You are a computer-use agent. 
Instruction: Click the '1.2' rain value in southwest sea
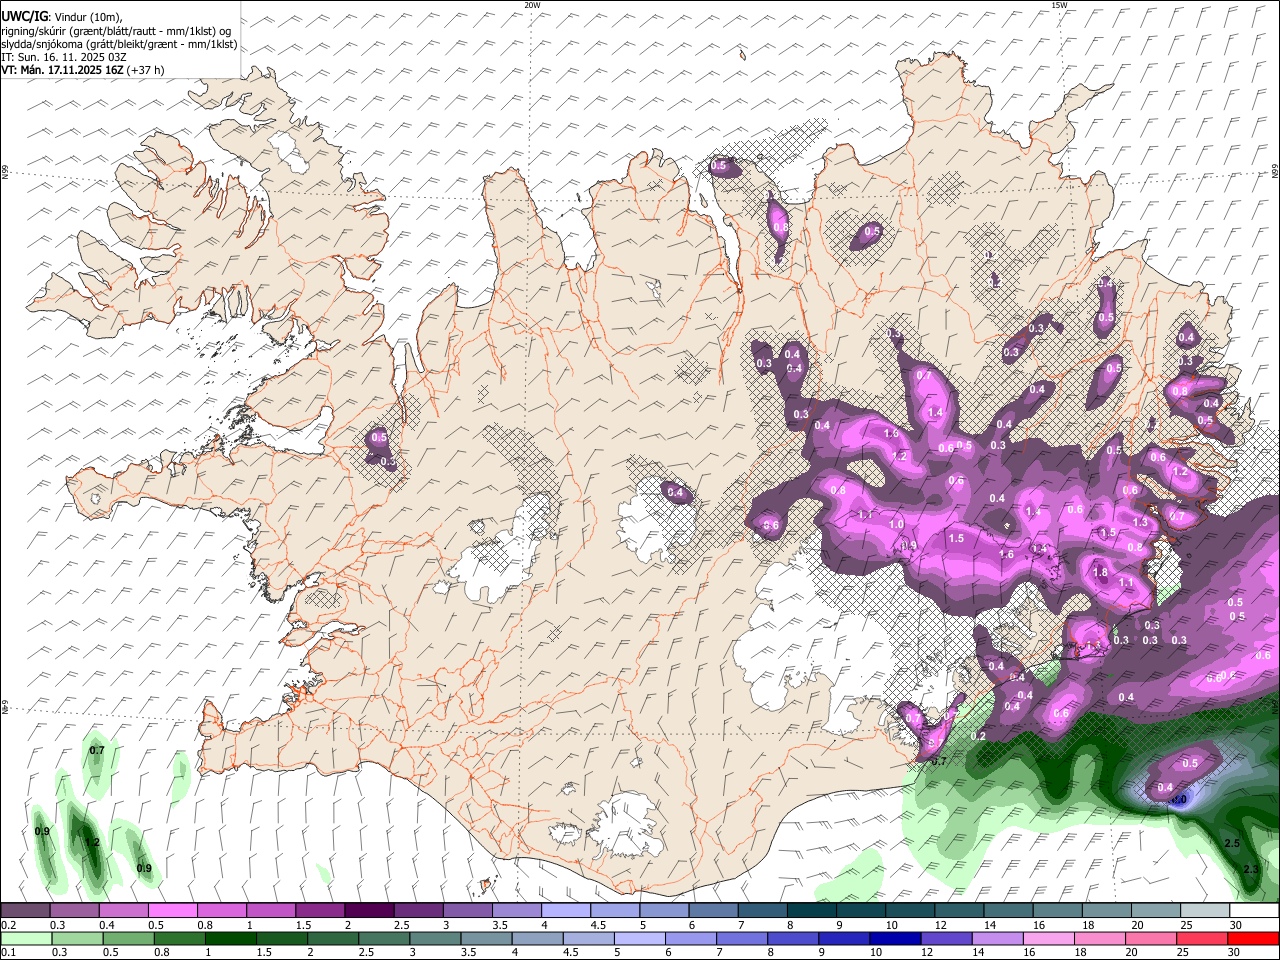[x=92, y=843]
